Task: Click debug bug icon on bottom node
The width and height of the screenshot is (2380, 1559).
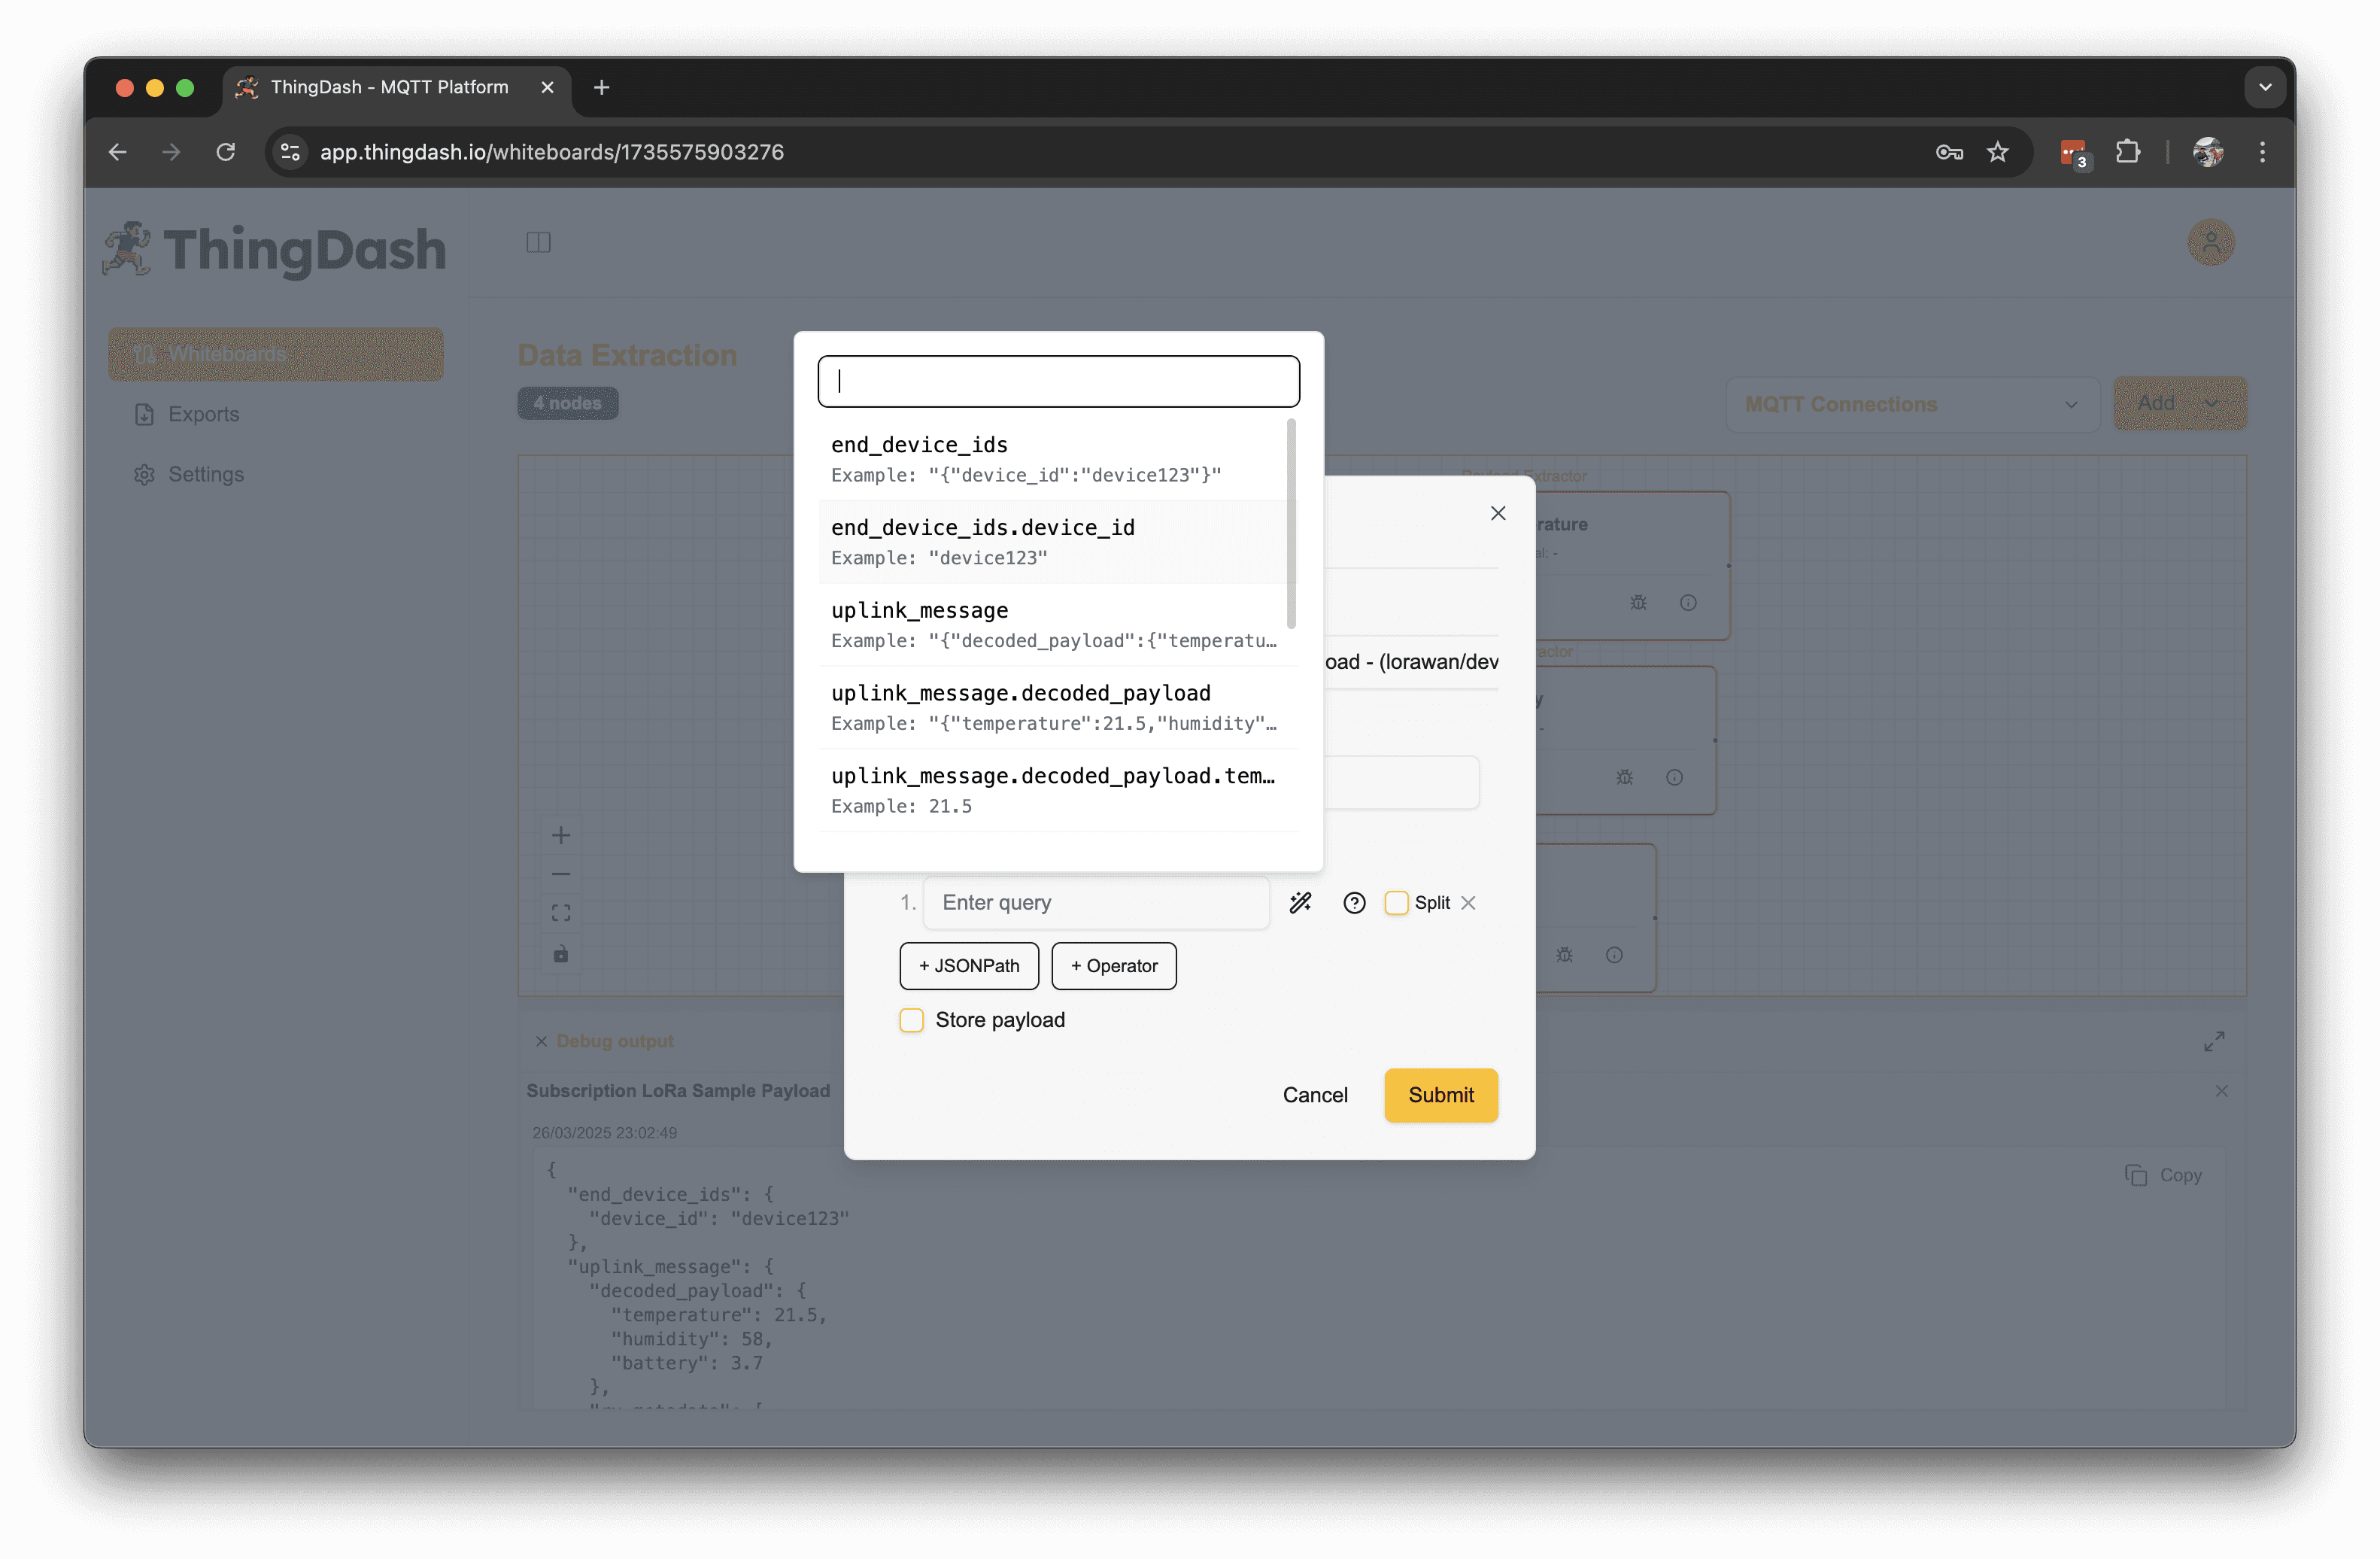Action: 1564,955
